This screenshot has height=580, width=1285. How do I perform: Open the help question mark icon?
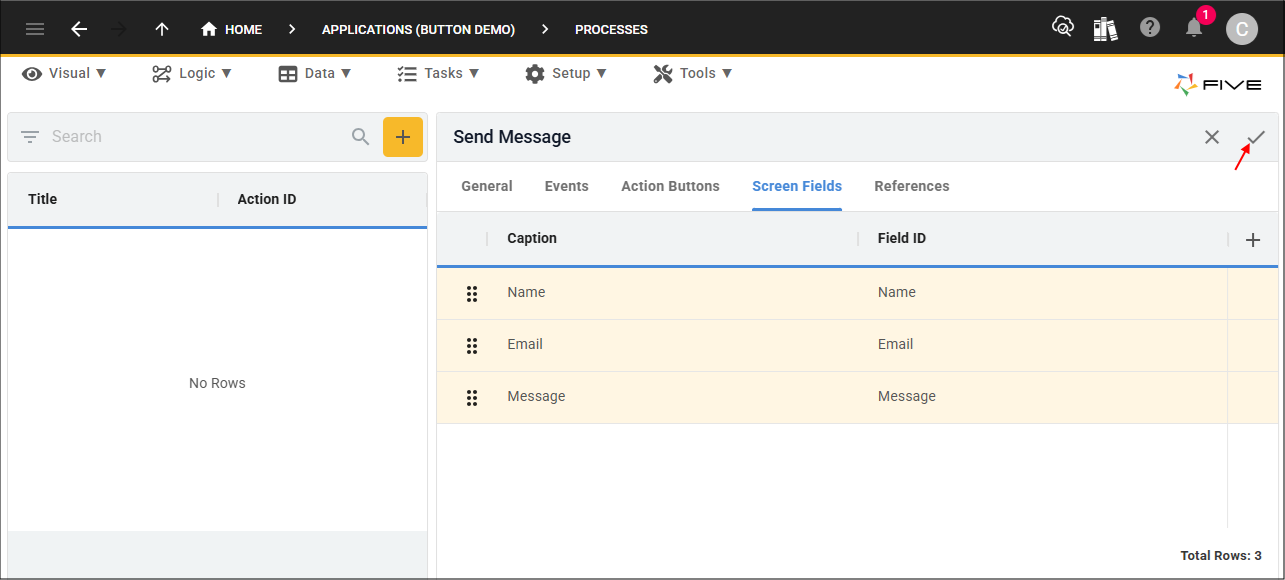click(x=1150, y=28)
